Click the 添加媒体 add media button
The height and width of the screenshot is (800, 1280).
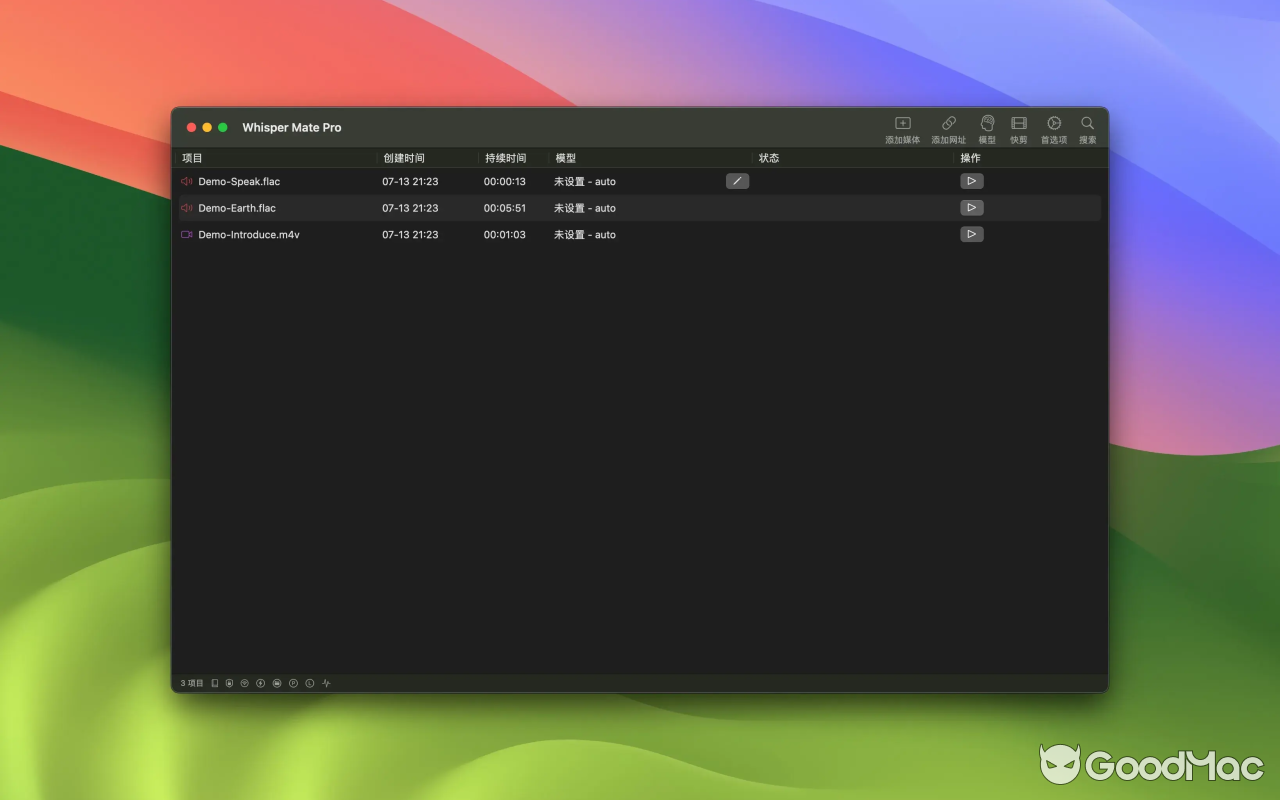click(902, 128)
